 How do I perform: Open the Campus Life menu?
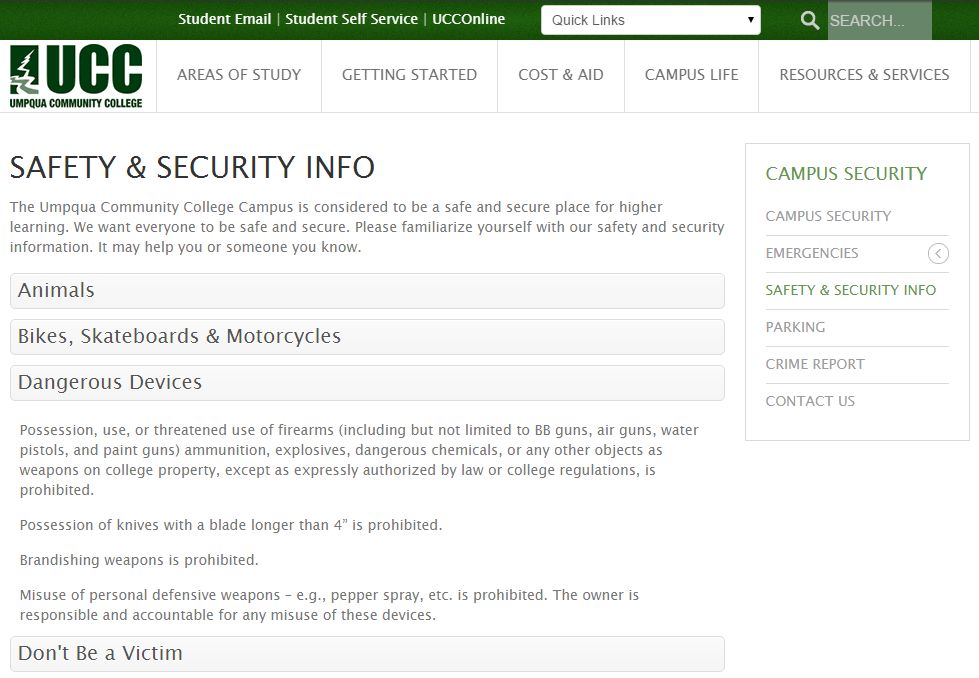click(691, 75)
